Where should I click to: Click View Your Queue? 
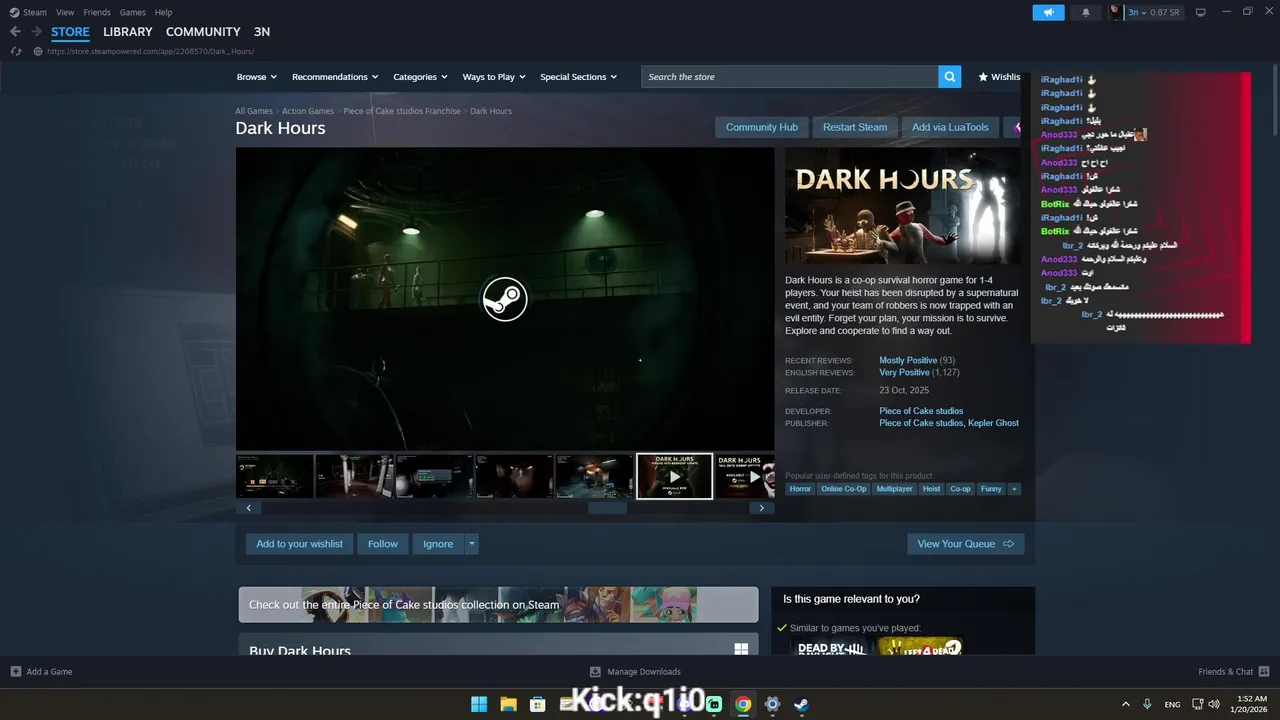pyautogui.click(x=966, y=544)
